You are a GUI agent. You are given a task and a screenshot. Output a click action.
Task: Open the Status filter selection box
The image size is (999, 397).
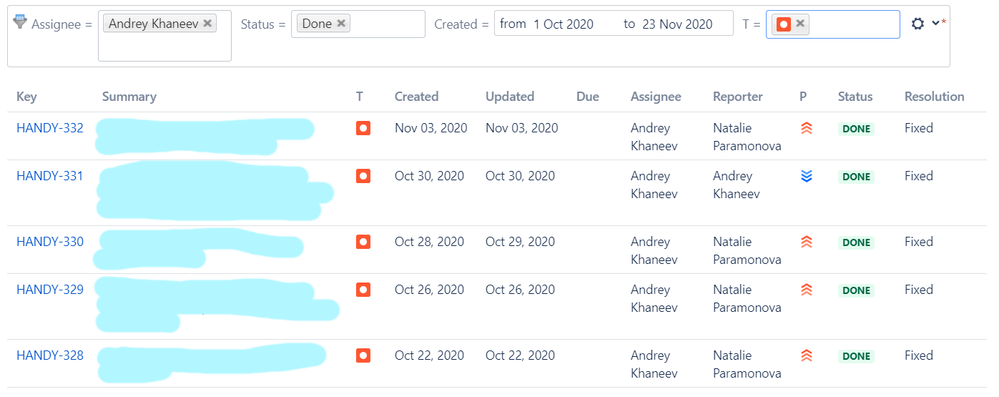[x=358, y=24]
